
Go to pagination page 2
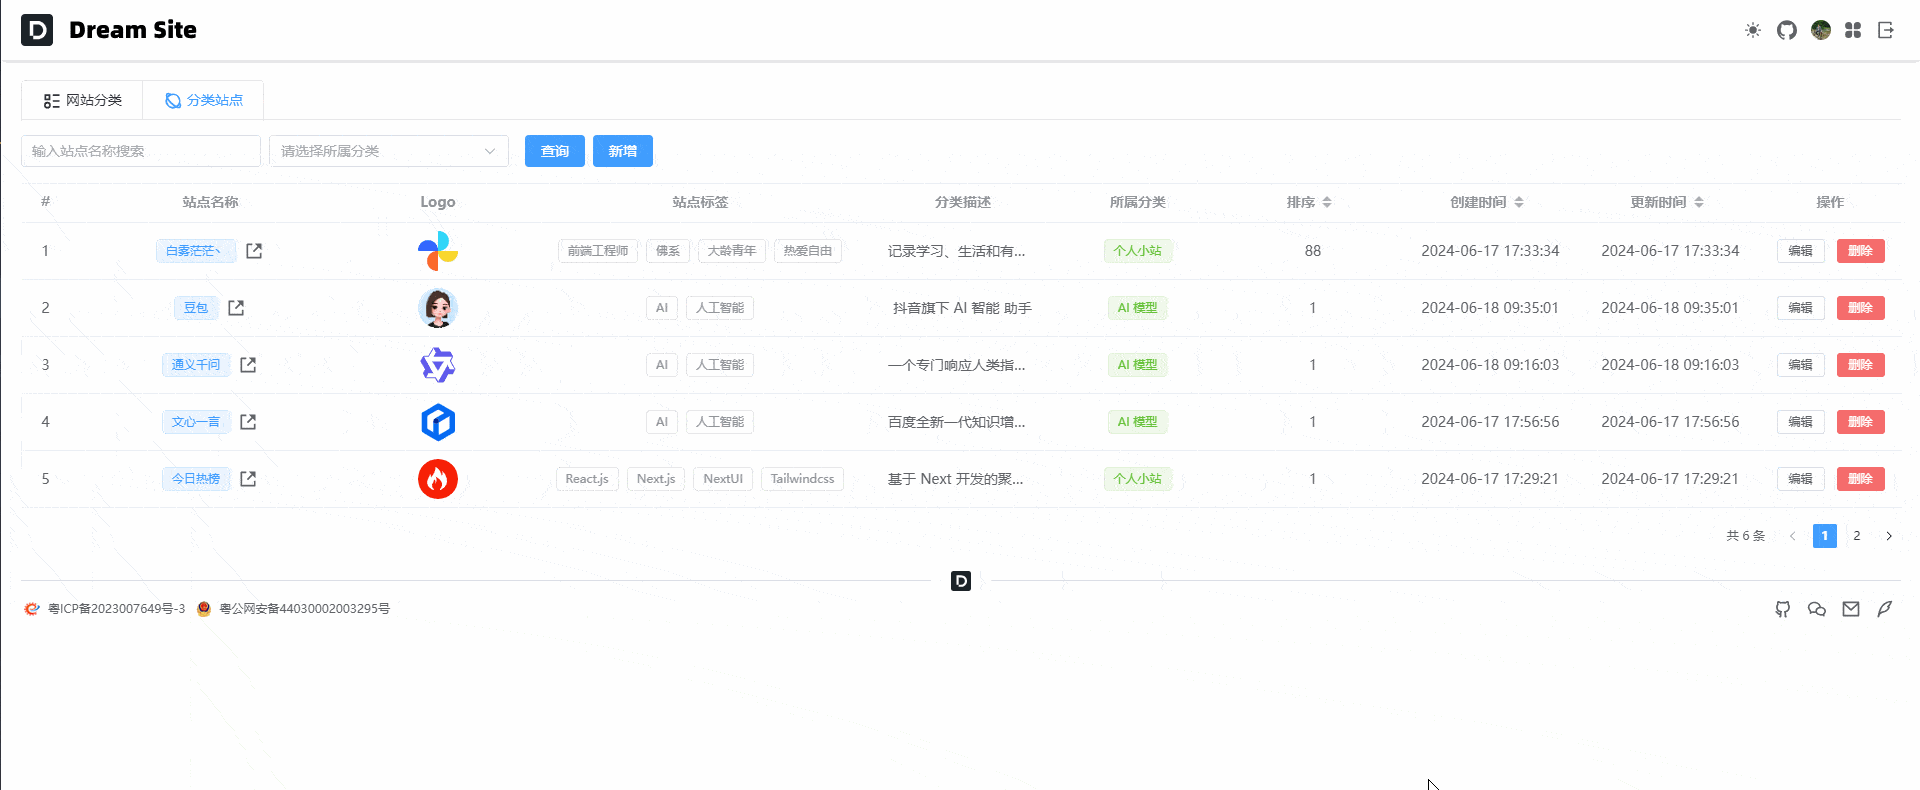coord(1857,536)
